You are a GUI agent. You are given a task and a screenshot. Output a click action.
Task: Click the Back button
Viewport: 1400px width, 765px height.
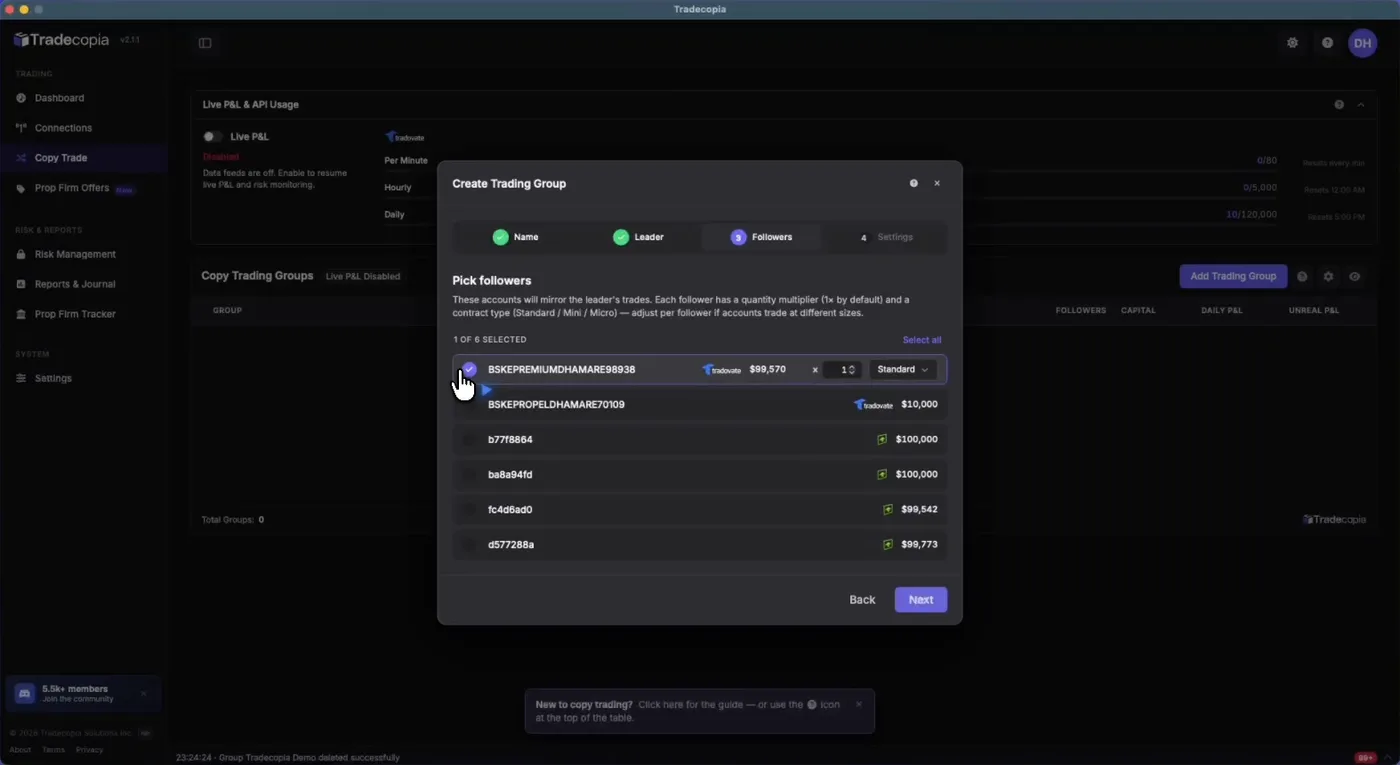(x=862, y=600)
